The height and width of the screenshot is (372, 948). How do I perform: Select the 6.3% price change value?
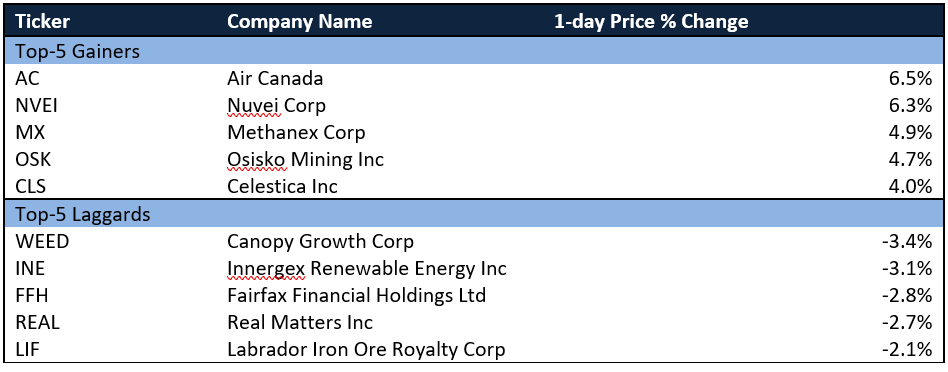click(x=910, y=106)
